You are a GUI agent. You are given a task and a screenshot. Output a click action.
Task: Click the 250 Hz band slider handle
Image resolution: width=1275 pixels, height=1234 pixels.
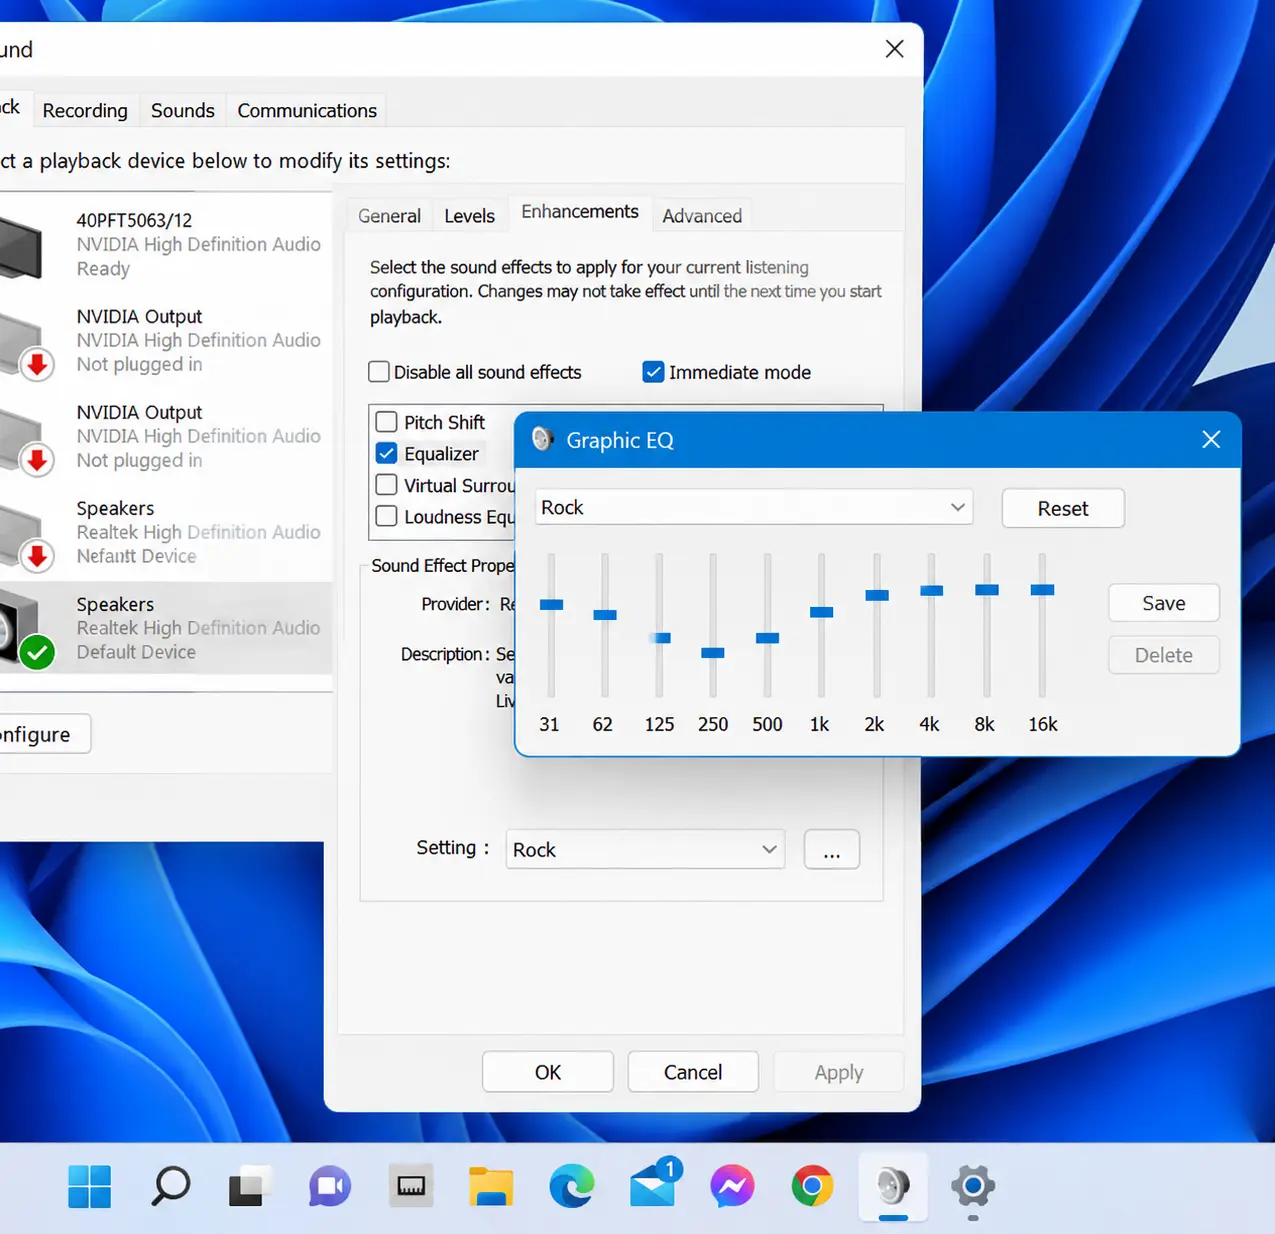(713, 652)
